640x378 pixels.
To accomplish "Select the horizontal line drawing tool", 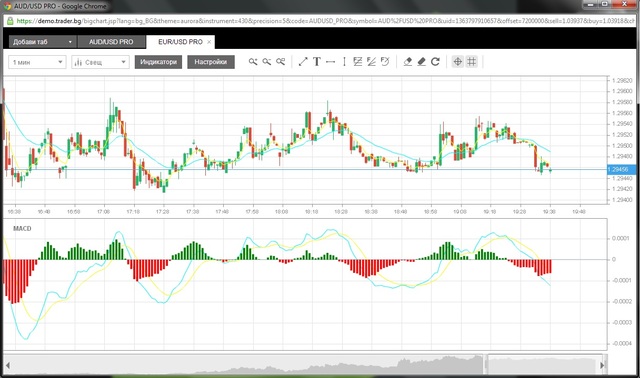I will pos(331,62).
